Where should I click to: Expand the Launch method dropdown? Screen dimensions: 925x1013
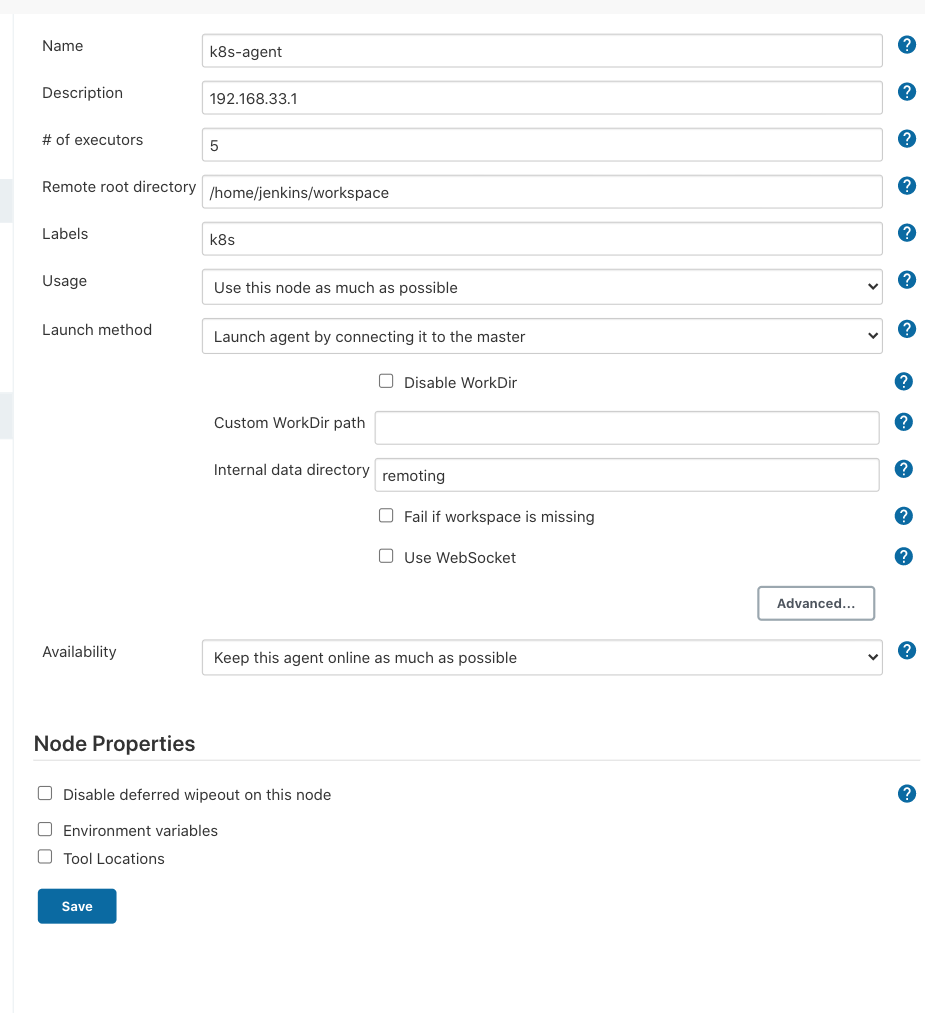(541, 337)
